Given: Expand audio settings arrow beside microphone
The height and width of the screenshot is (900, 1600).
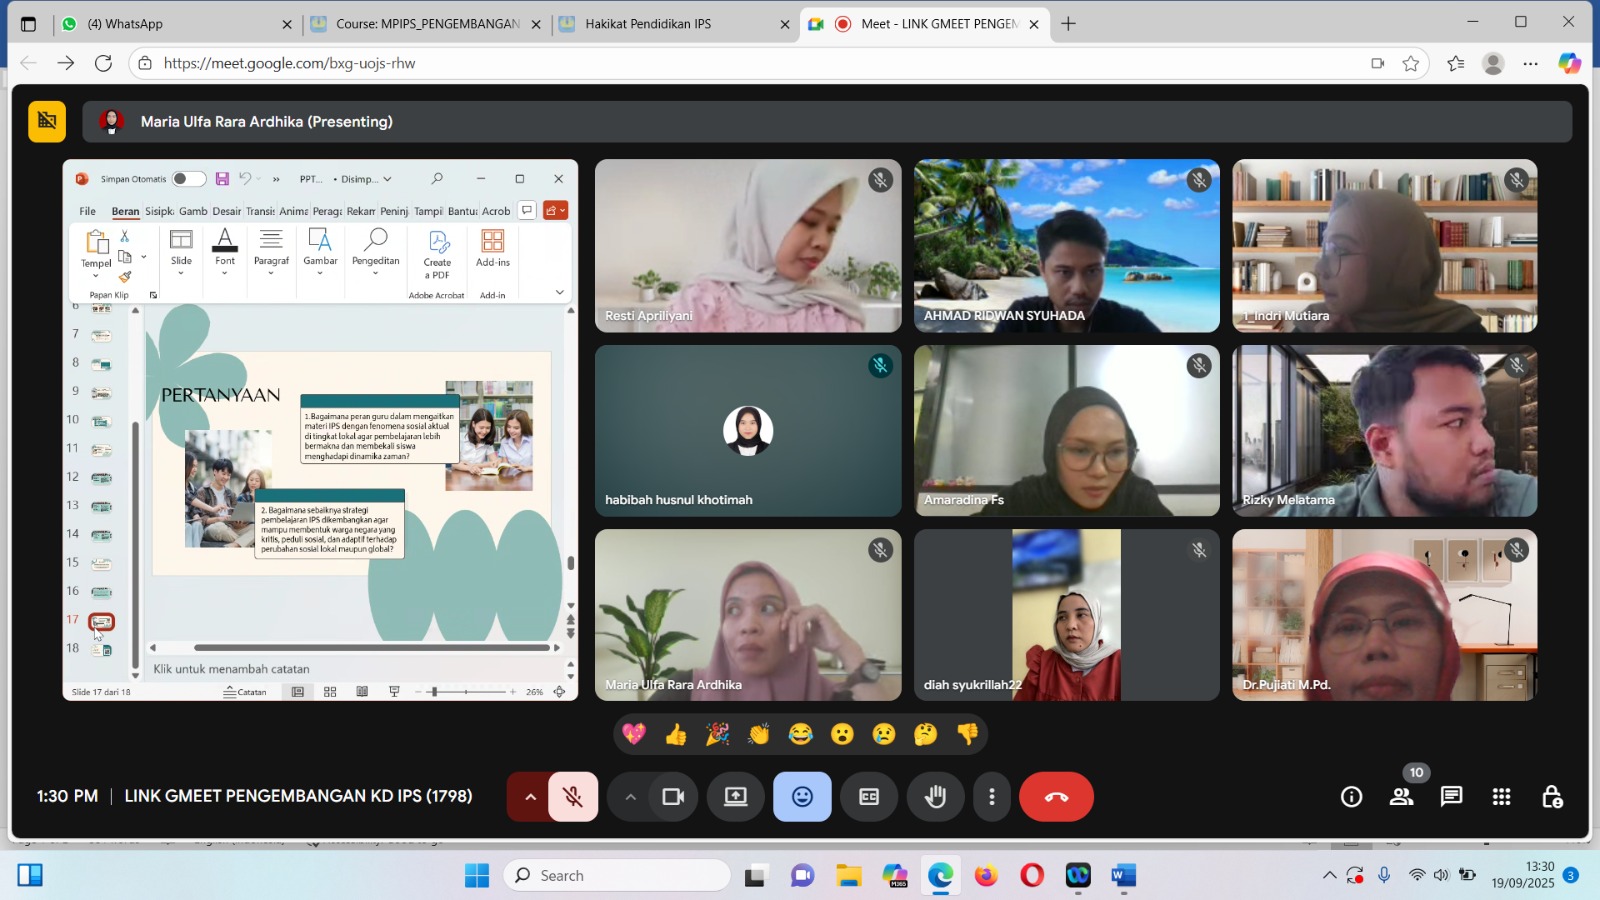Looking at the screenshot, I should 530,797.
